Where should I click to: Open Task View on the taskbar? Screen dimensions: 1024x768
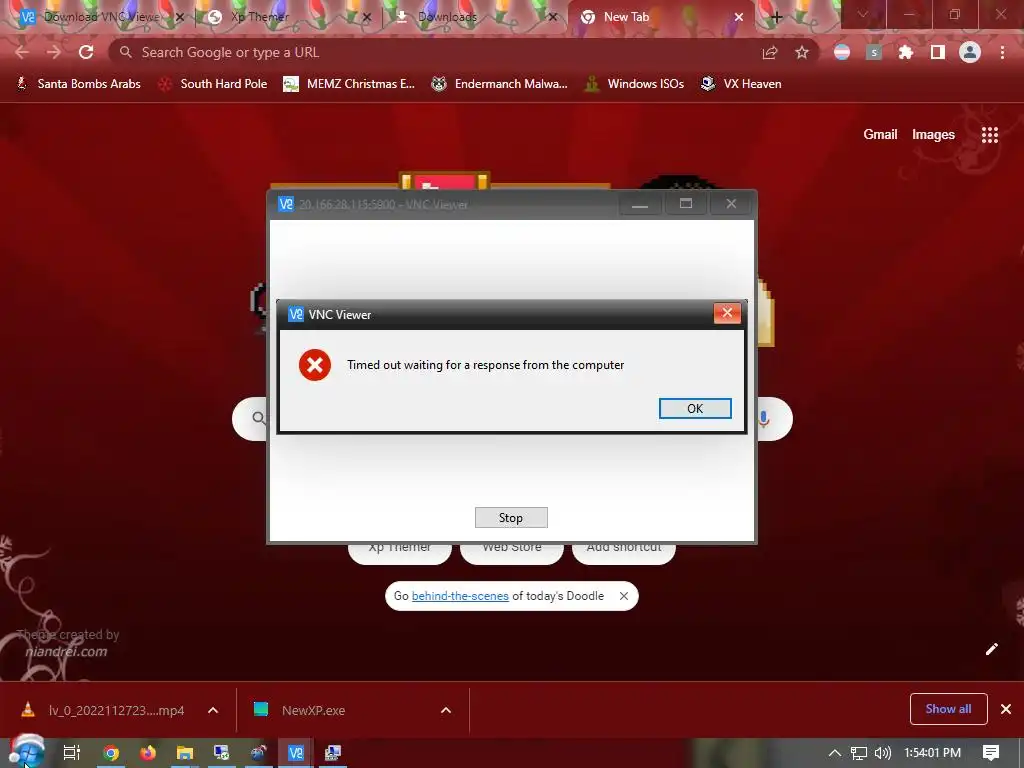tap(72, 752)
